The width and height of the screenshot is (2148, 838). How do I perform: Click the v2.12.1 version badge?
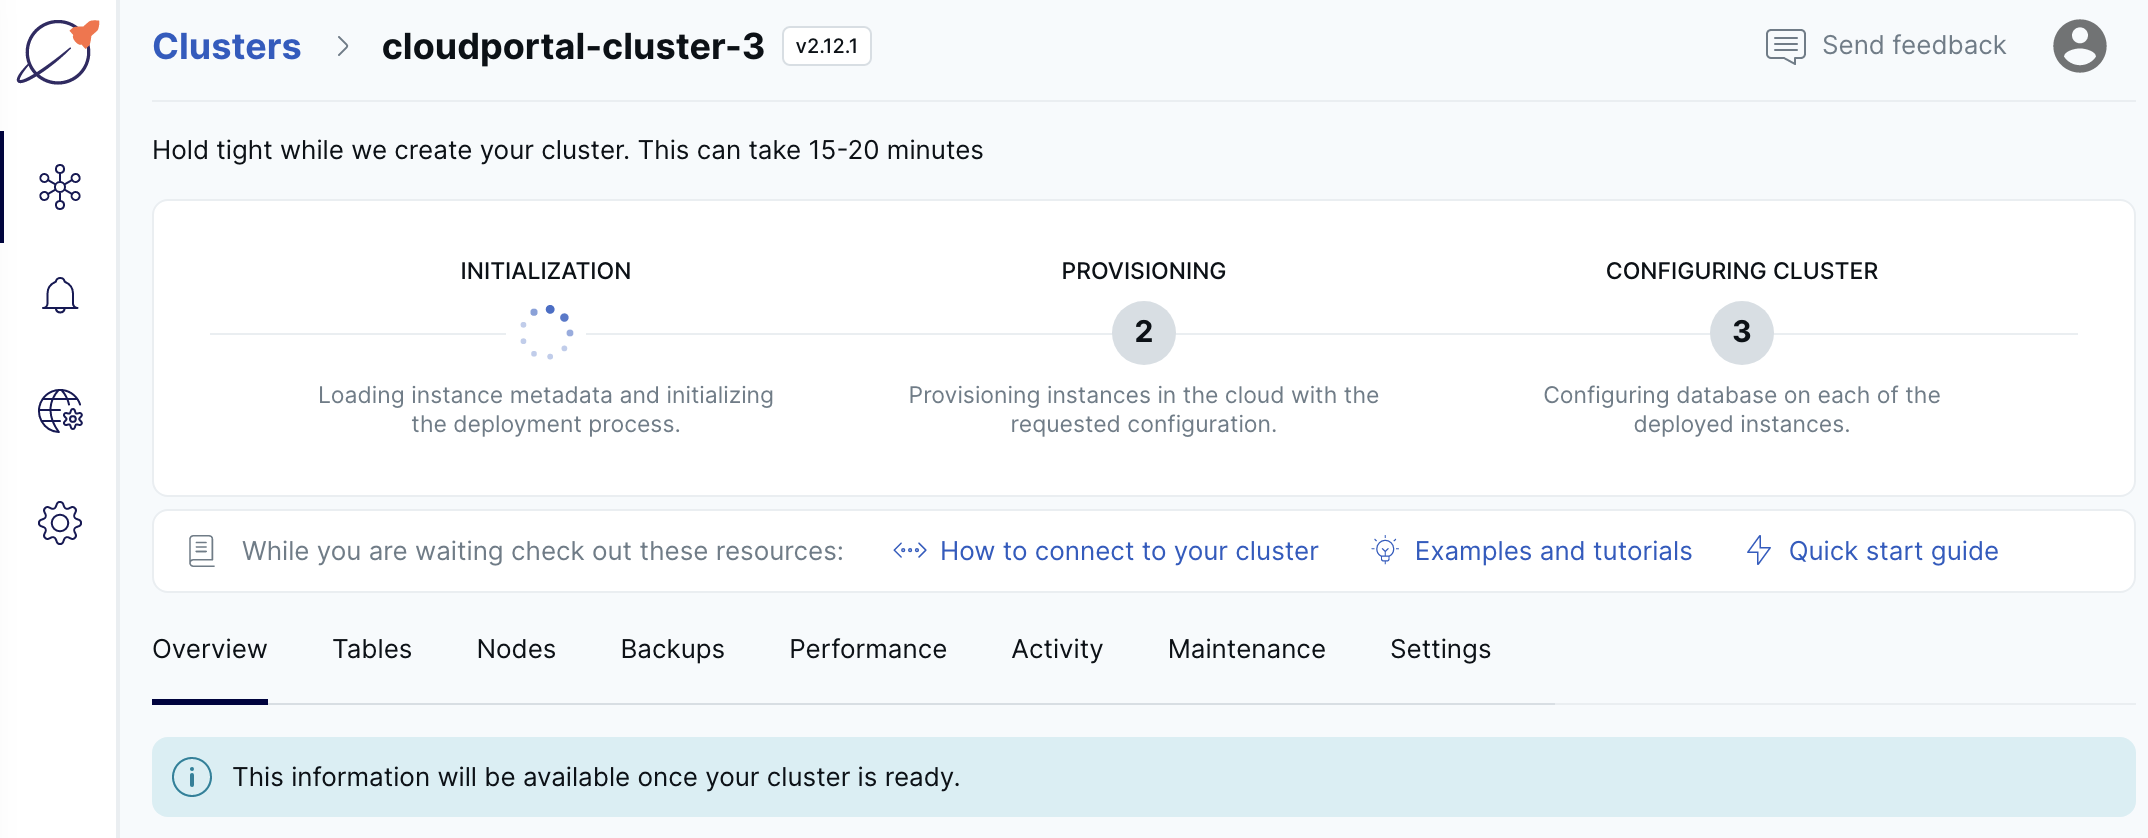[827, 46]
